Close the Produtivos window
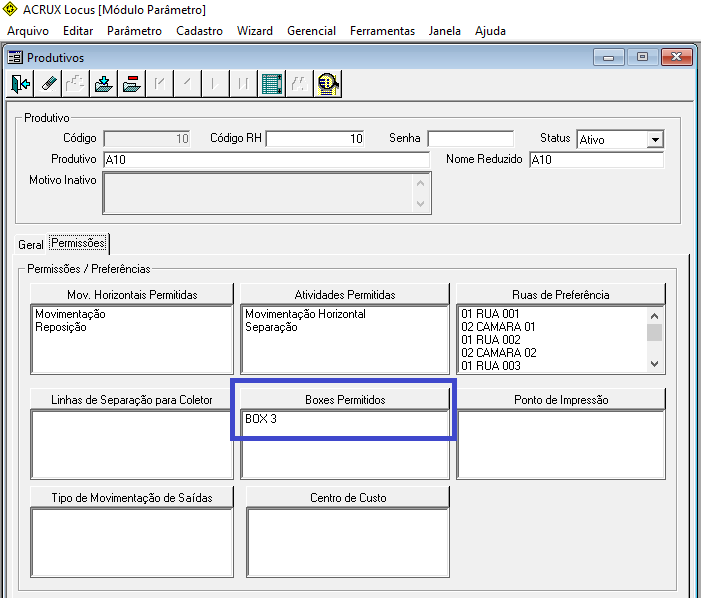Viewport: 701px width, 598px height. coord(676,57)
